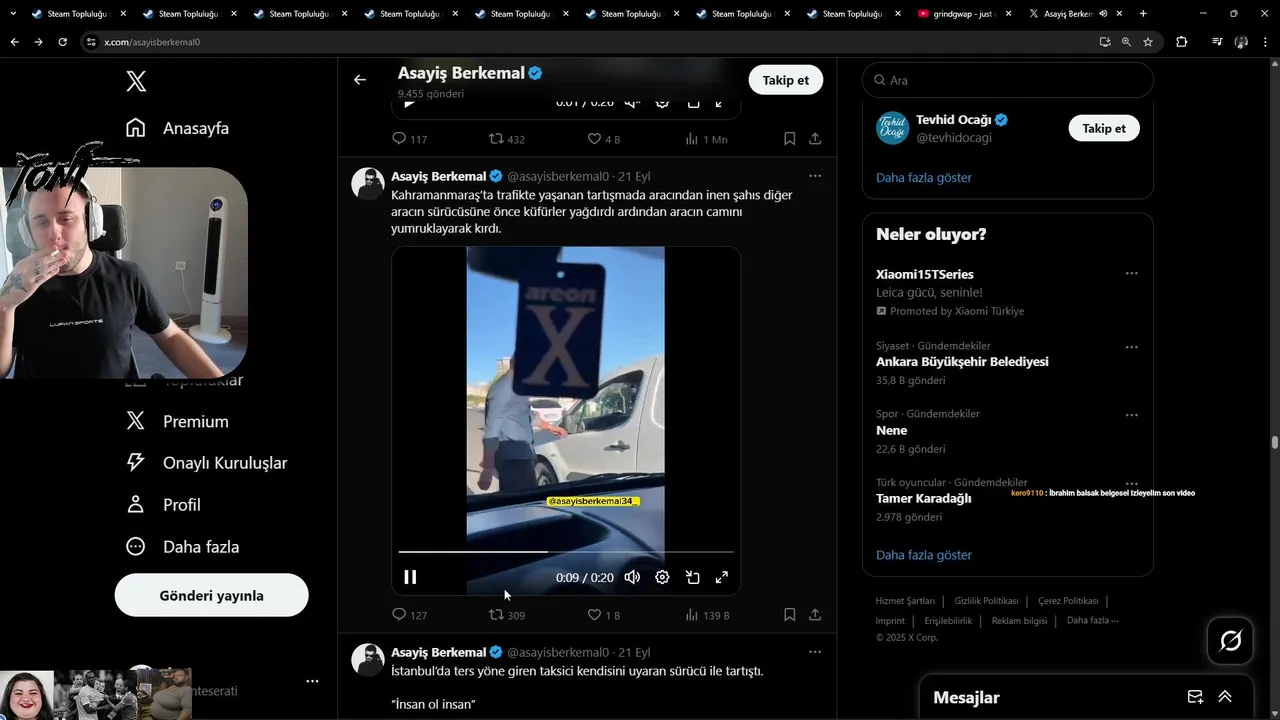Expand the Mesajlar drawer

coord(1225,697)
